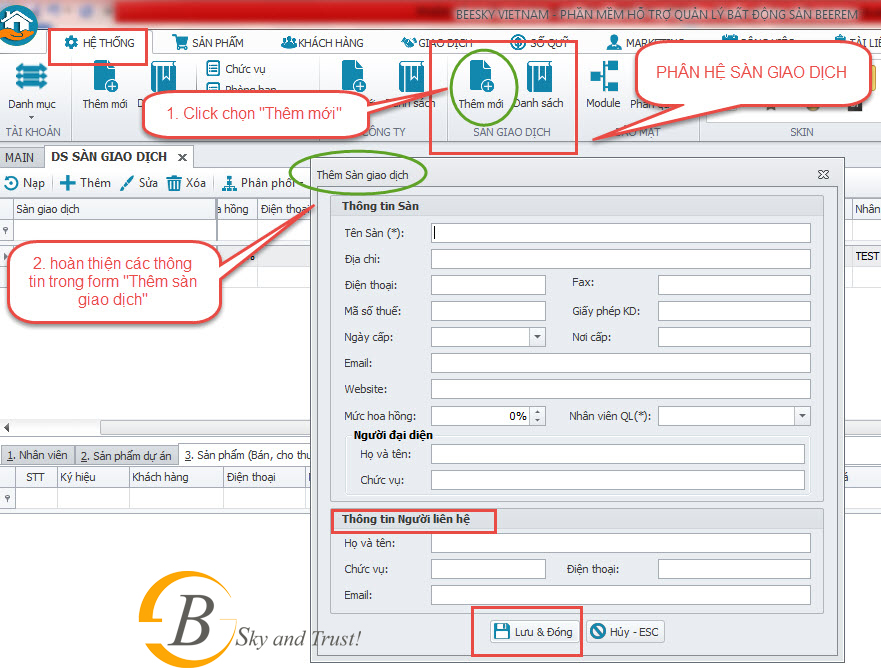Expand the Danh mục dropdown arrow
881x668 pixels.
(31, 117)
